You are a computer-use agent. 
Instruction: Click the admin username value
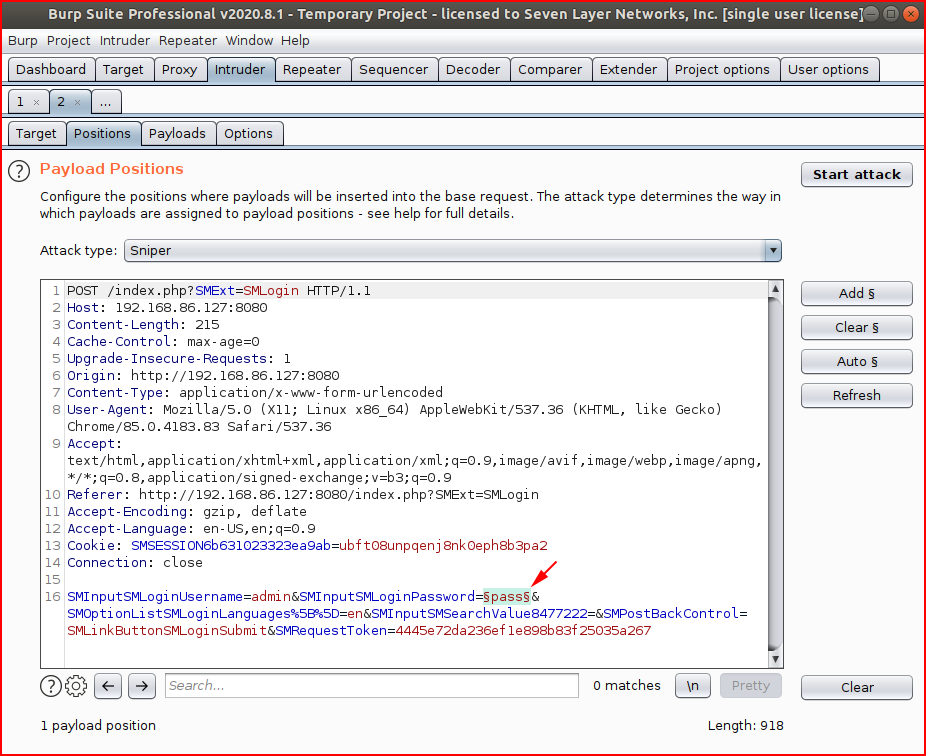[272, 597]
